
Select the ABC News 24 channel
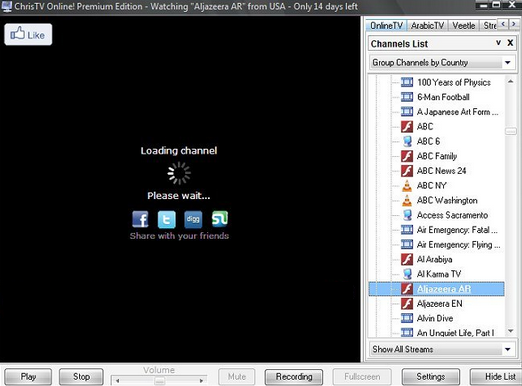click(x=441, y=171)
